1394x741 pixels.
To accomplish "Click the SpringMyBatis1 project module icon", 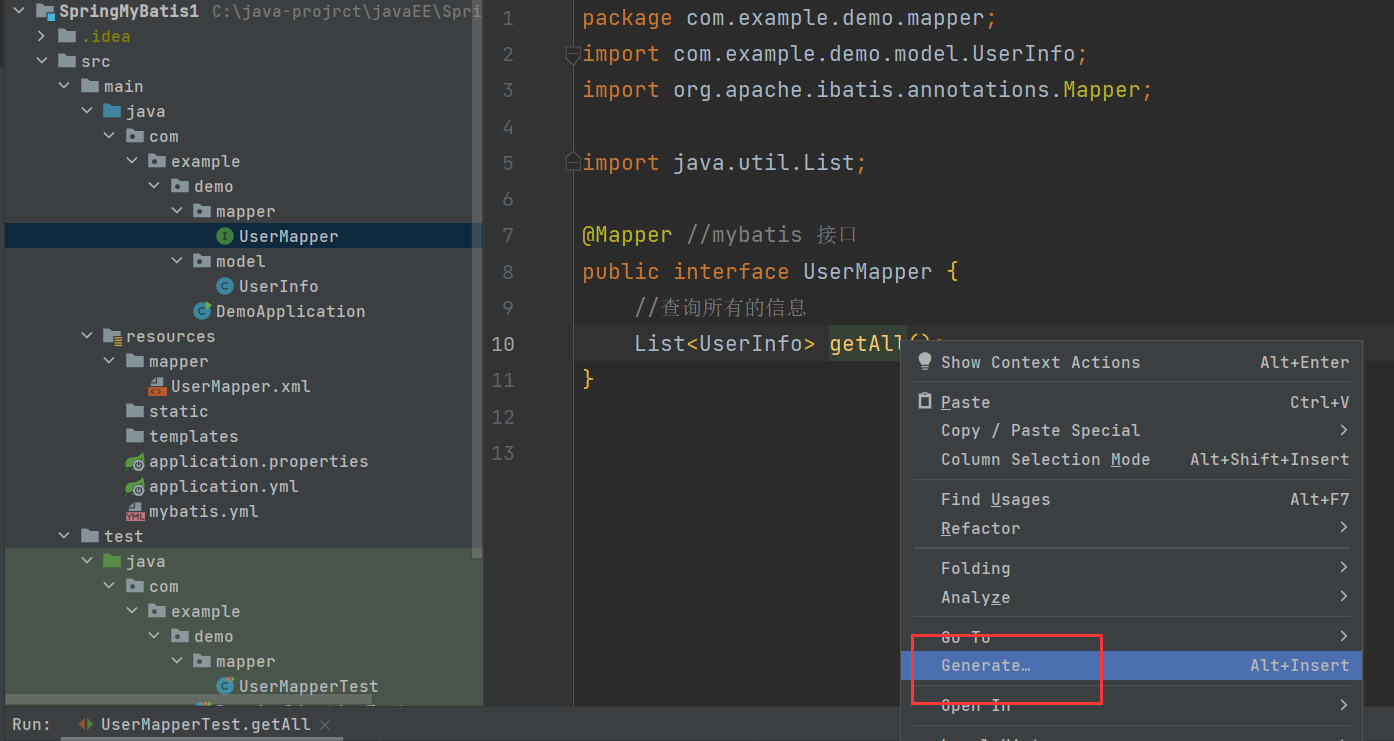I will (45, 12).
